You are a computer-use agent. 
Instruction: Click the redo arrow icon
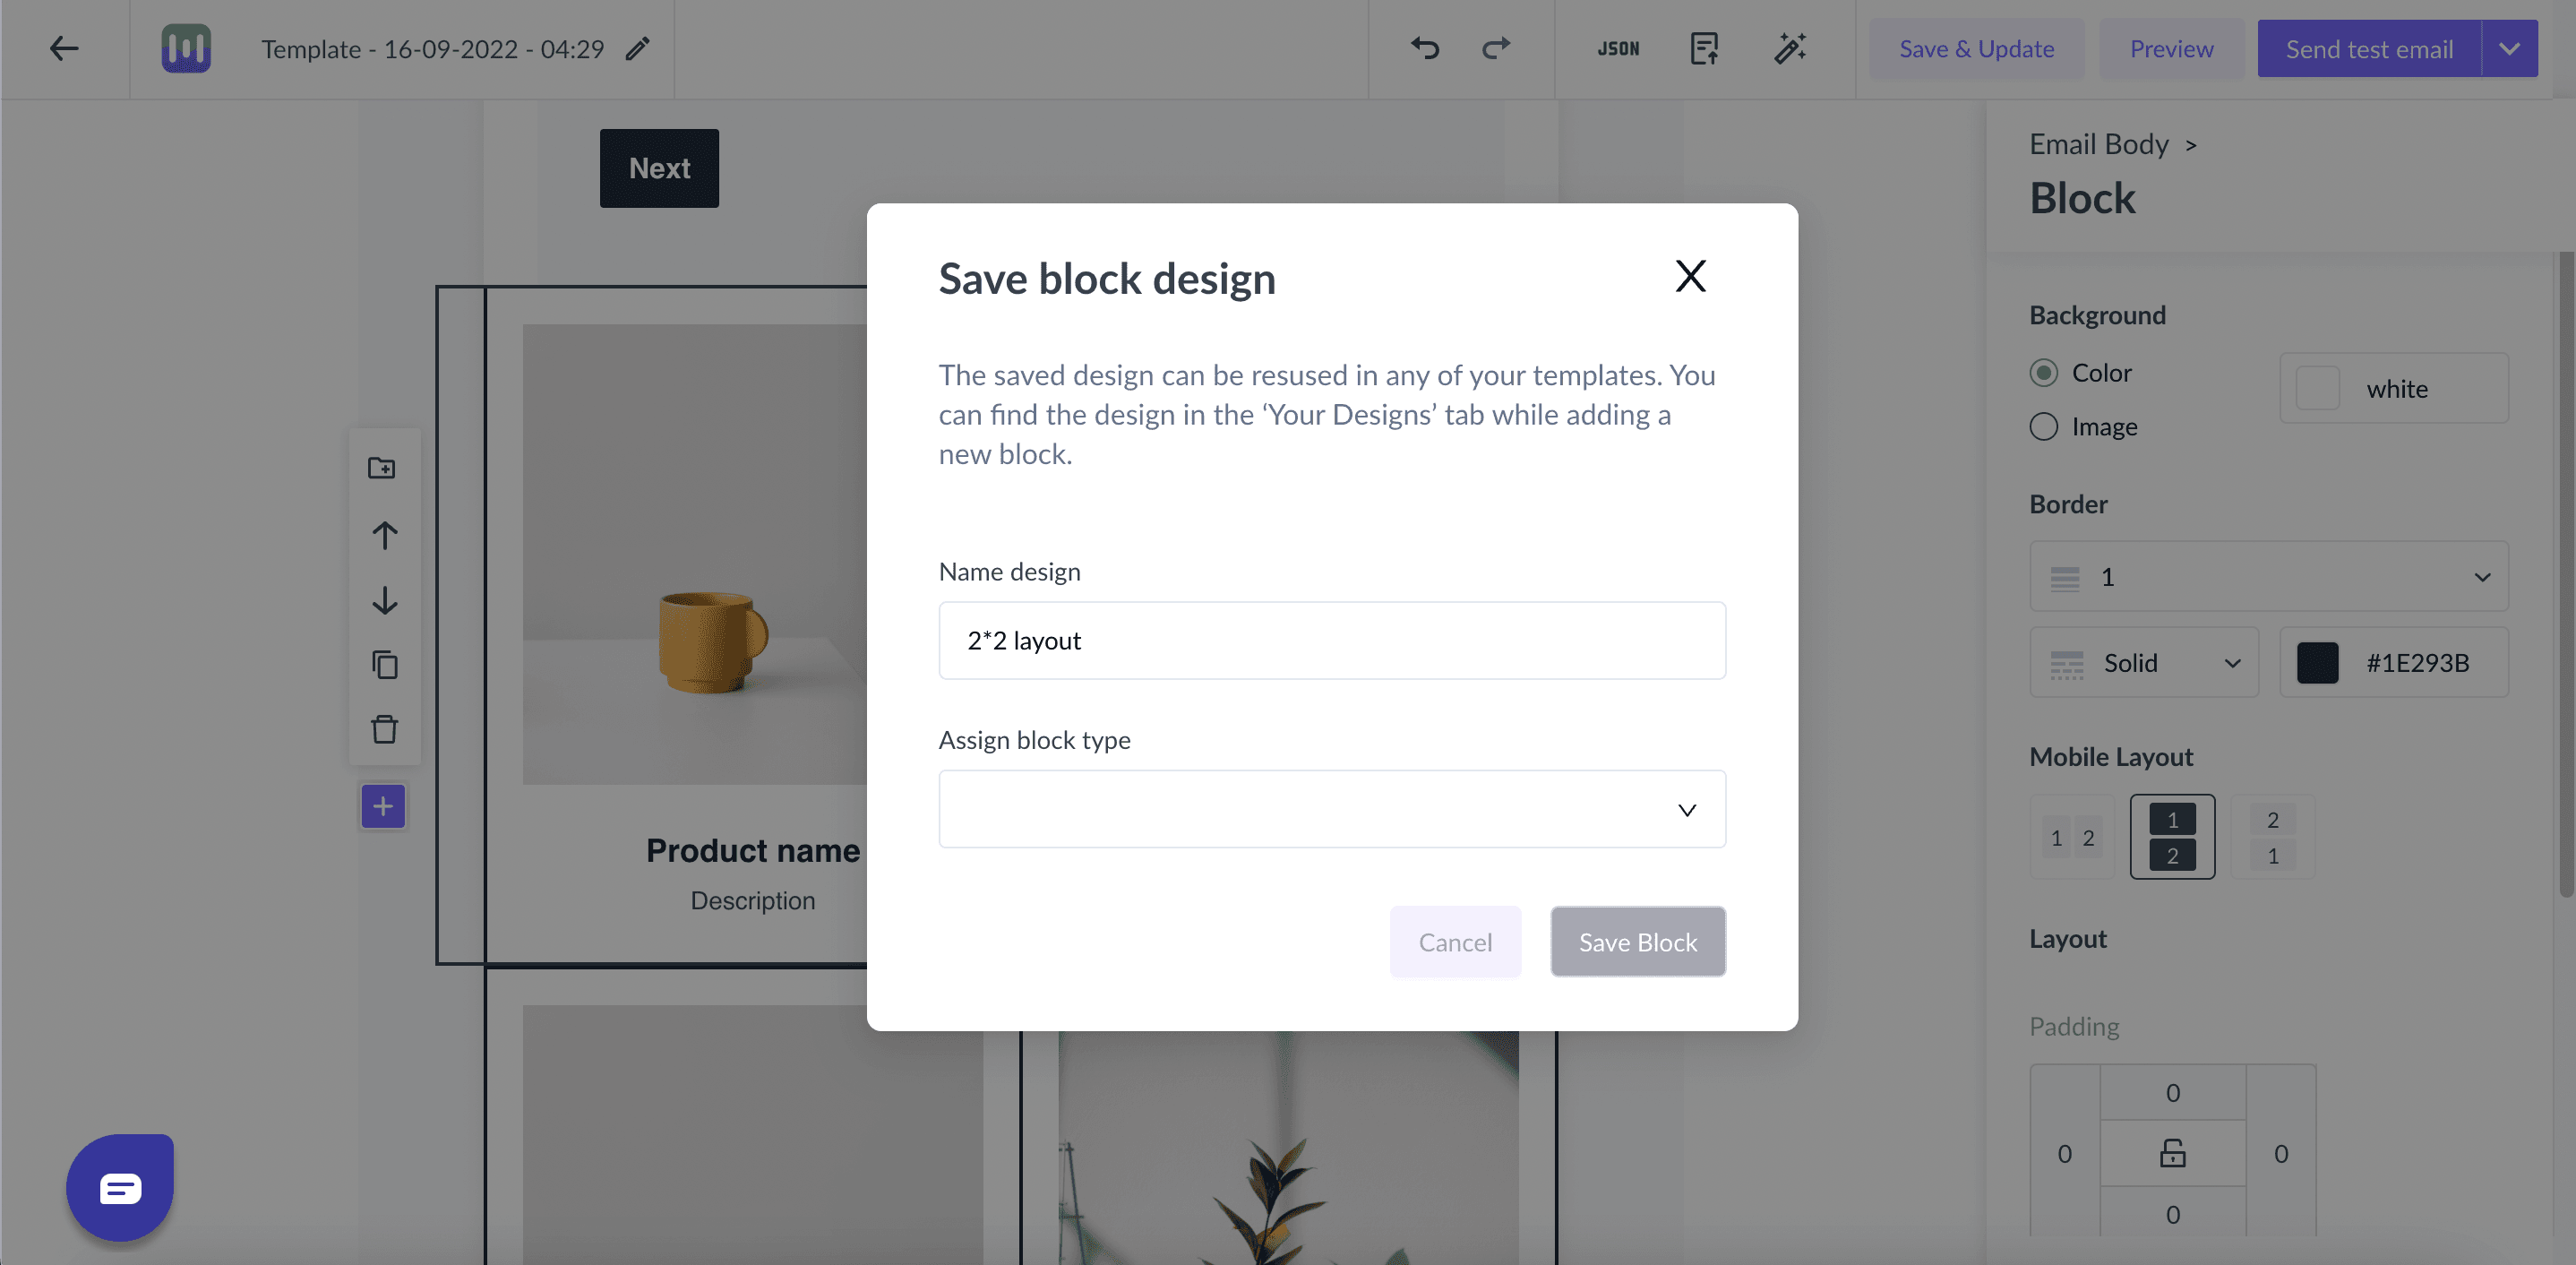pyautogui.click(x=1491, y=47)
